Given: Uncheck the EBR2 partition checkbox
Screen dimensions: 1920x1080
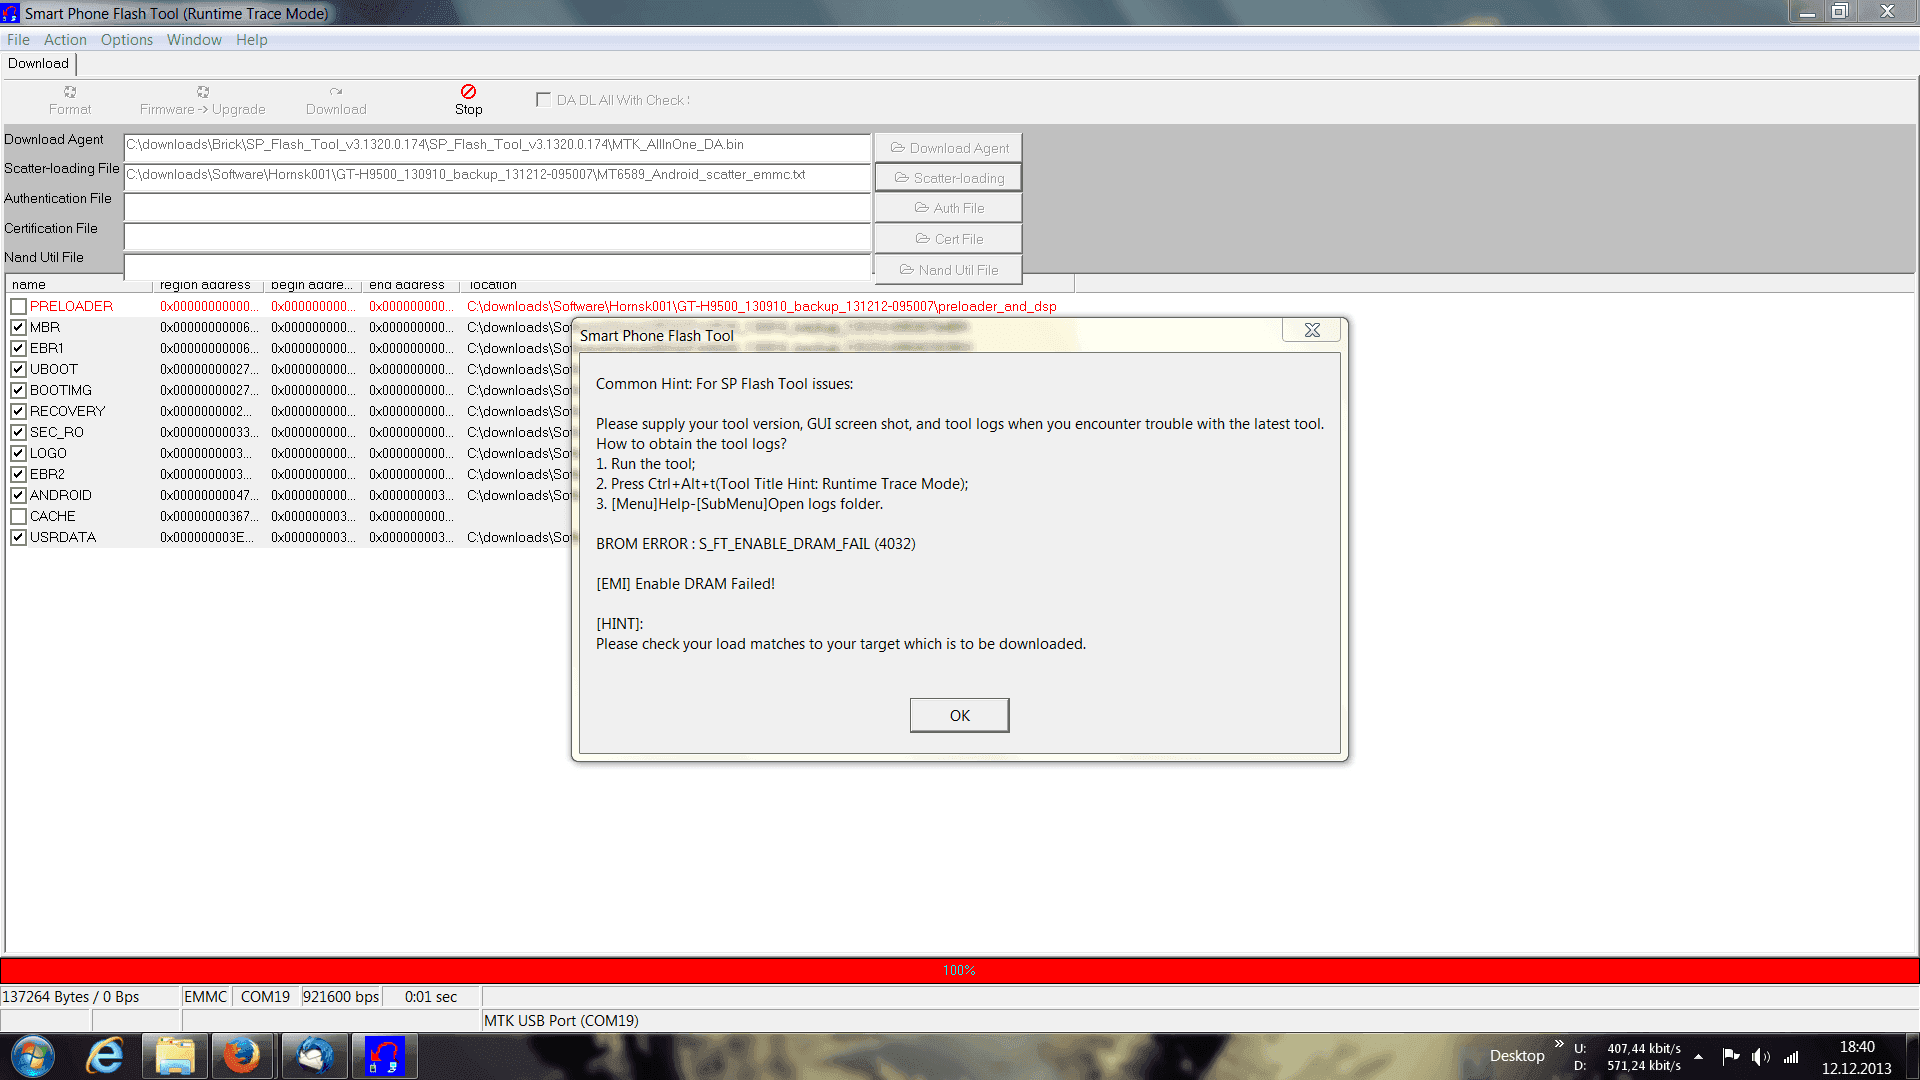Looking at the screenshot, I should 18,474.
